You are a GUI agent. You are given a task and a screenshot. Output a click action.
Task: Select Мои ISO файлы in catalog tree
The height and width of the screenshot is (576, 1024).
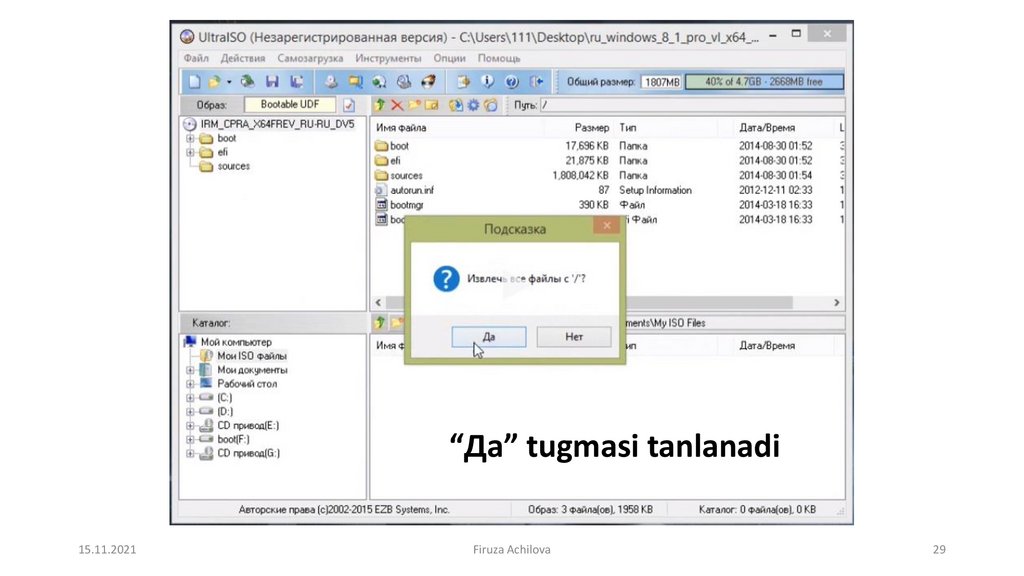point(252,356)
